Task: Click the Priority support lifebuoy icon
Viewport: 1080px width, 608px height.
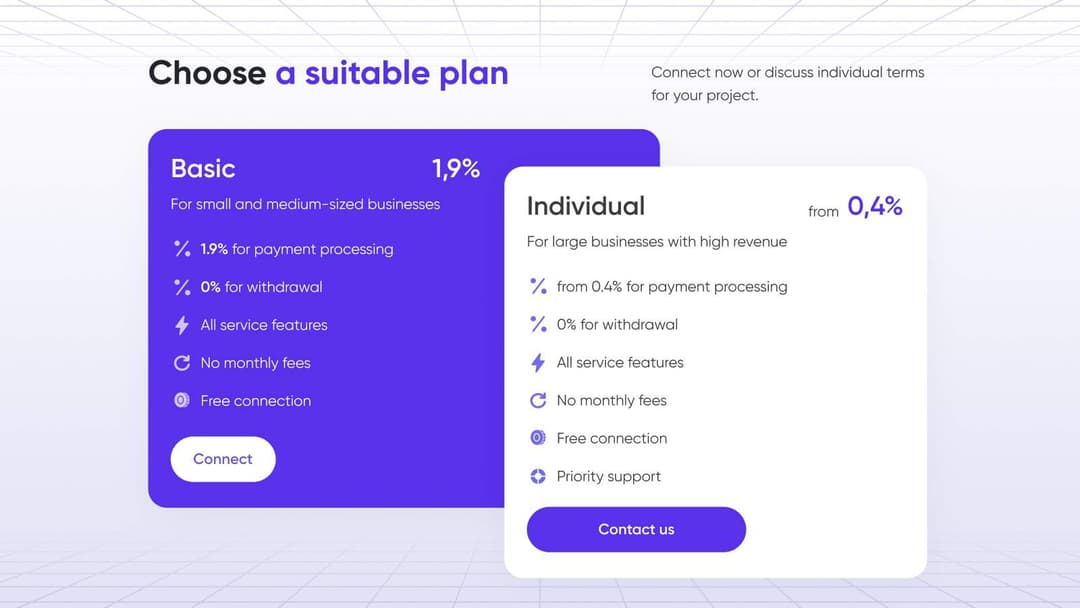Action: (x=538, y=476)
